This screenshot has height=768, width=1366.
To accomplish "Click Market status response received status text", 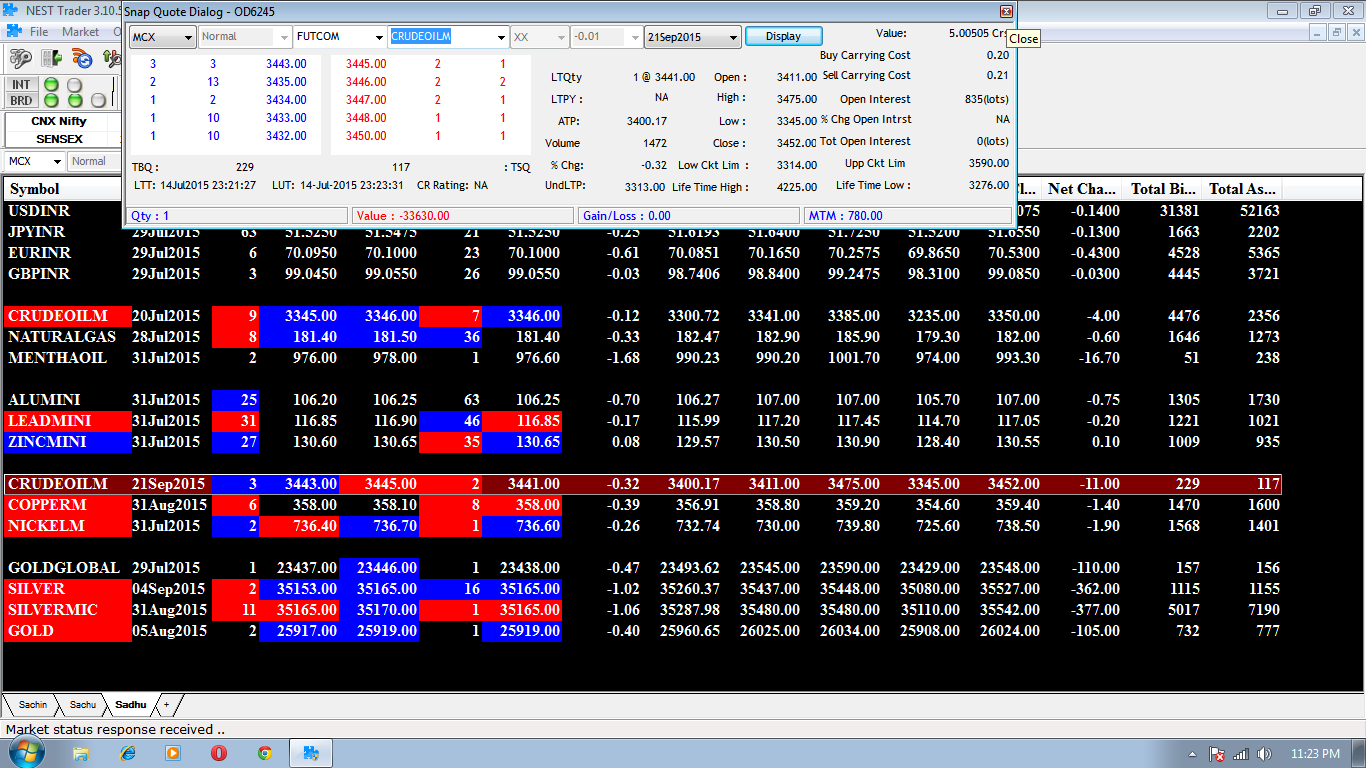I will point(115,730).
